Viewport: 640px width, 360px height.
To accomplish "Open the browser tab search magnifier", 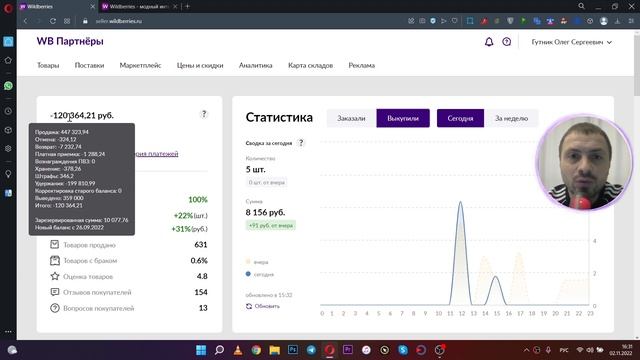I will 581,6.
